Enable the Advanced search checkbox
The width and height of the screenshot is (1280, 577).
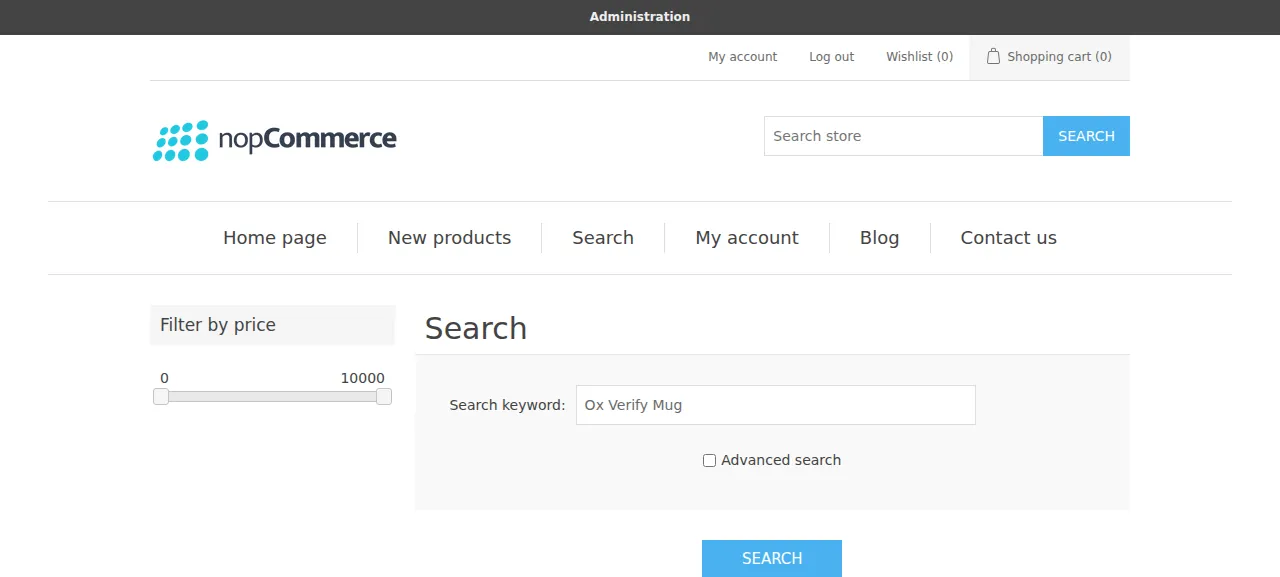(x=709, y=461)
